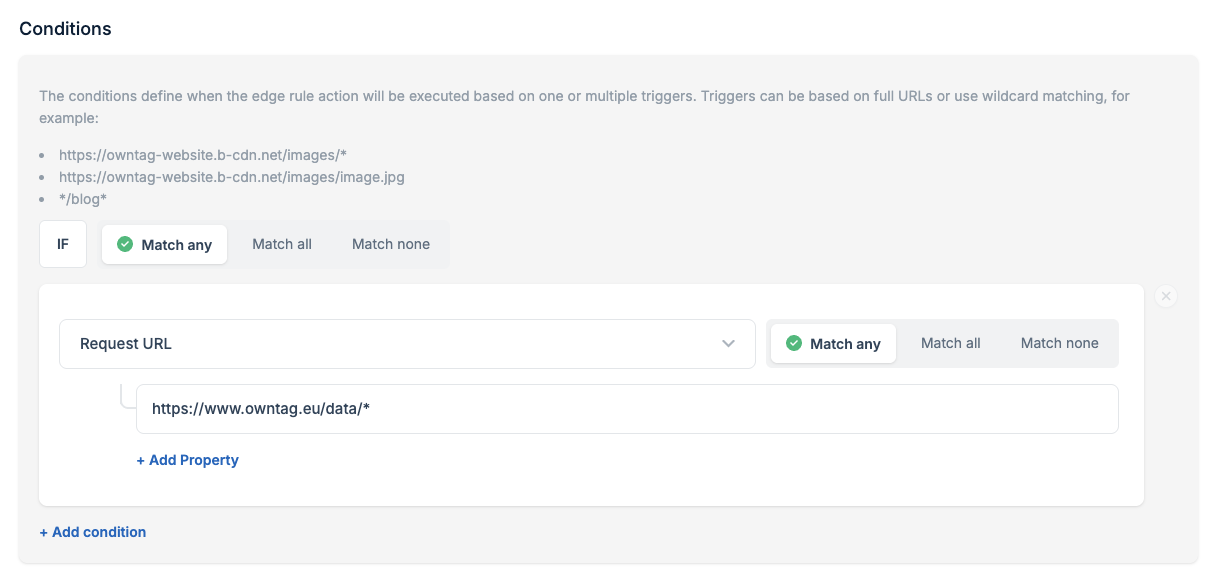The height and width of the screenshot is (581, 1217).
Task: Click the + Add Property link
Action: [x=188, y=460]
